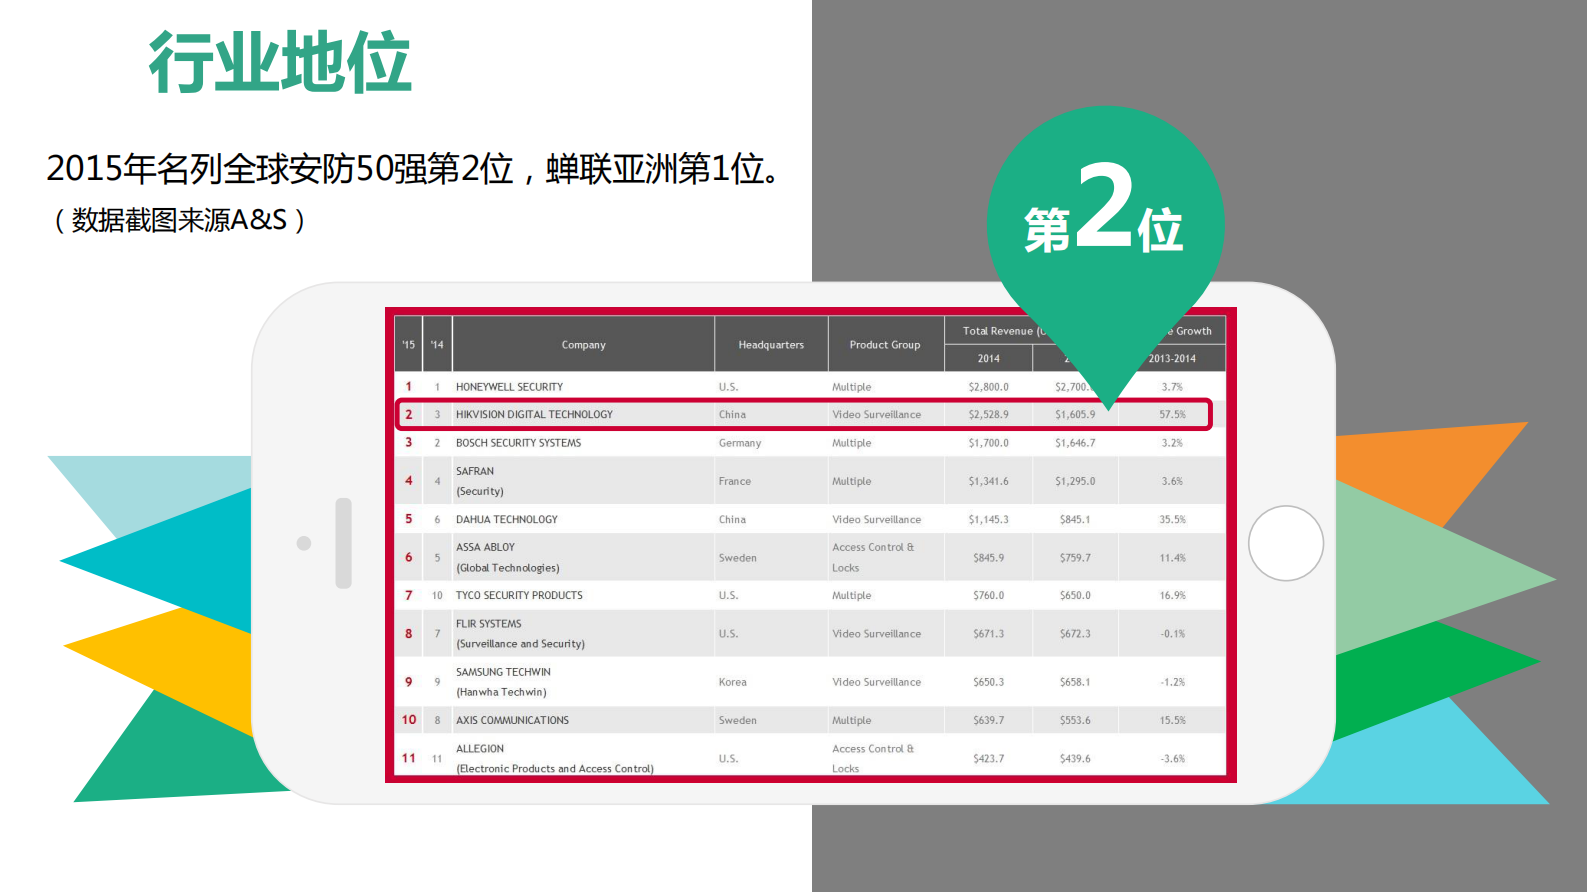Click the "Company" column header
The height and width of the screenshot is (892, 1587).
(x=584, y=345)
